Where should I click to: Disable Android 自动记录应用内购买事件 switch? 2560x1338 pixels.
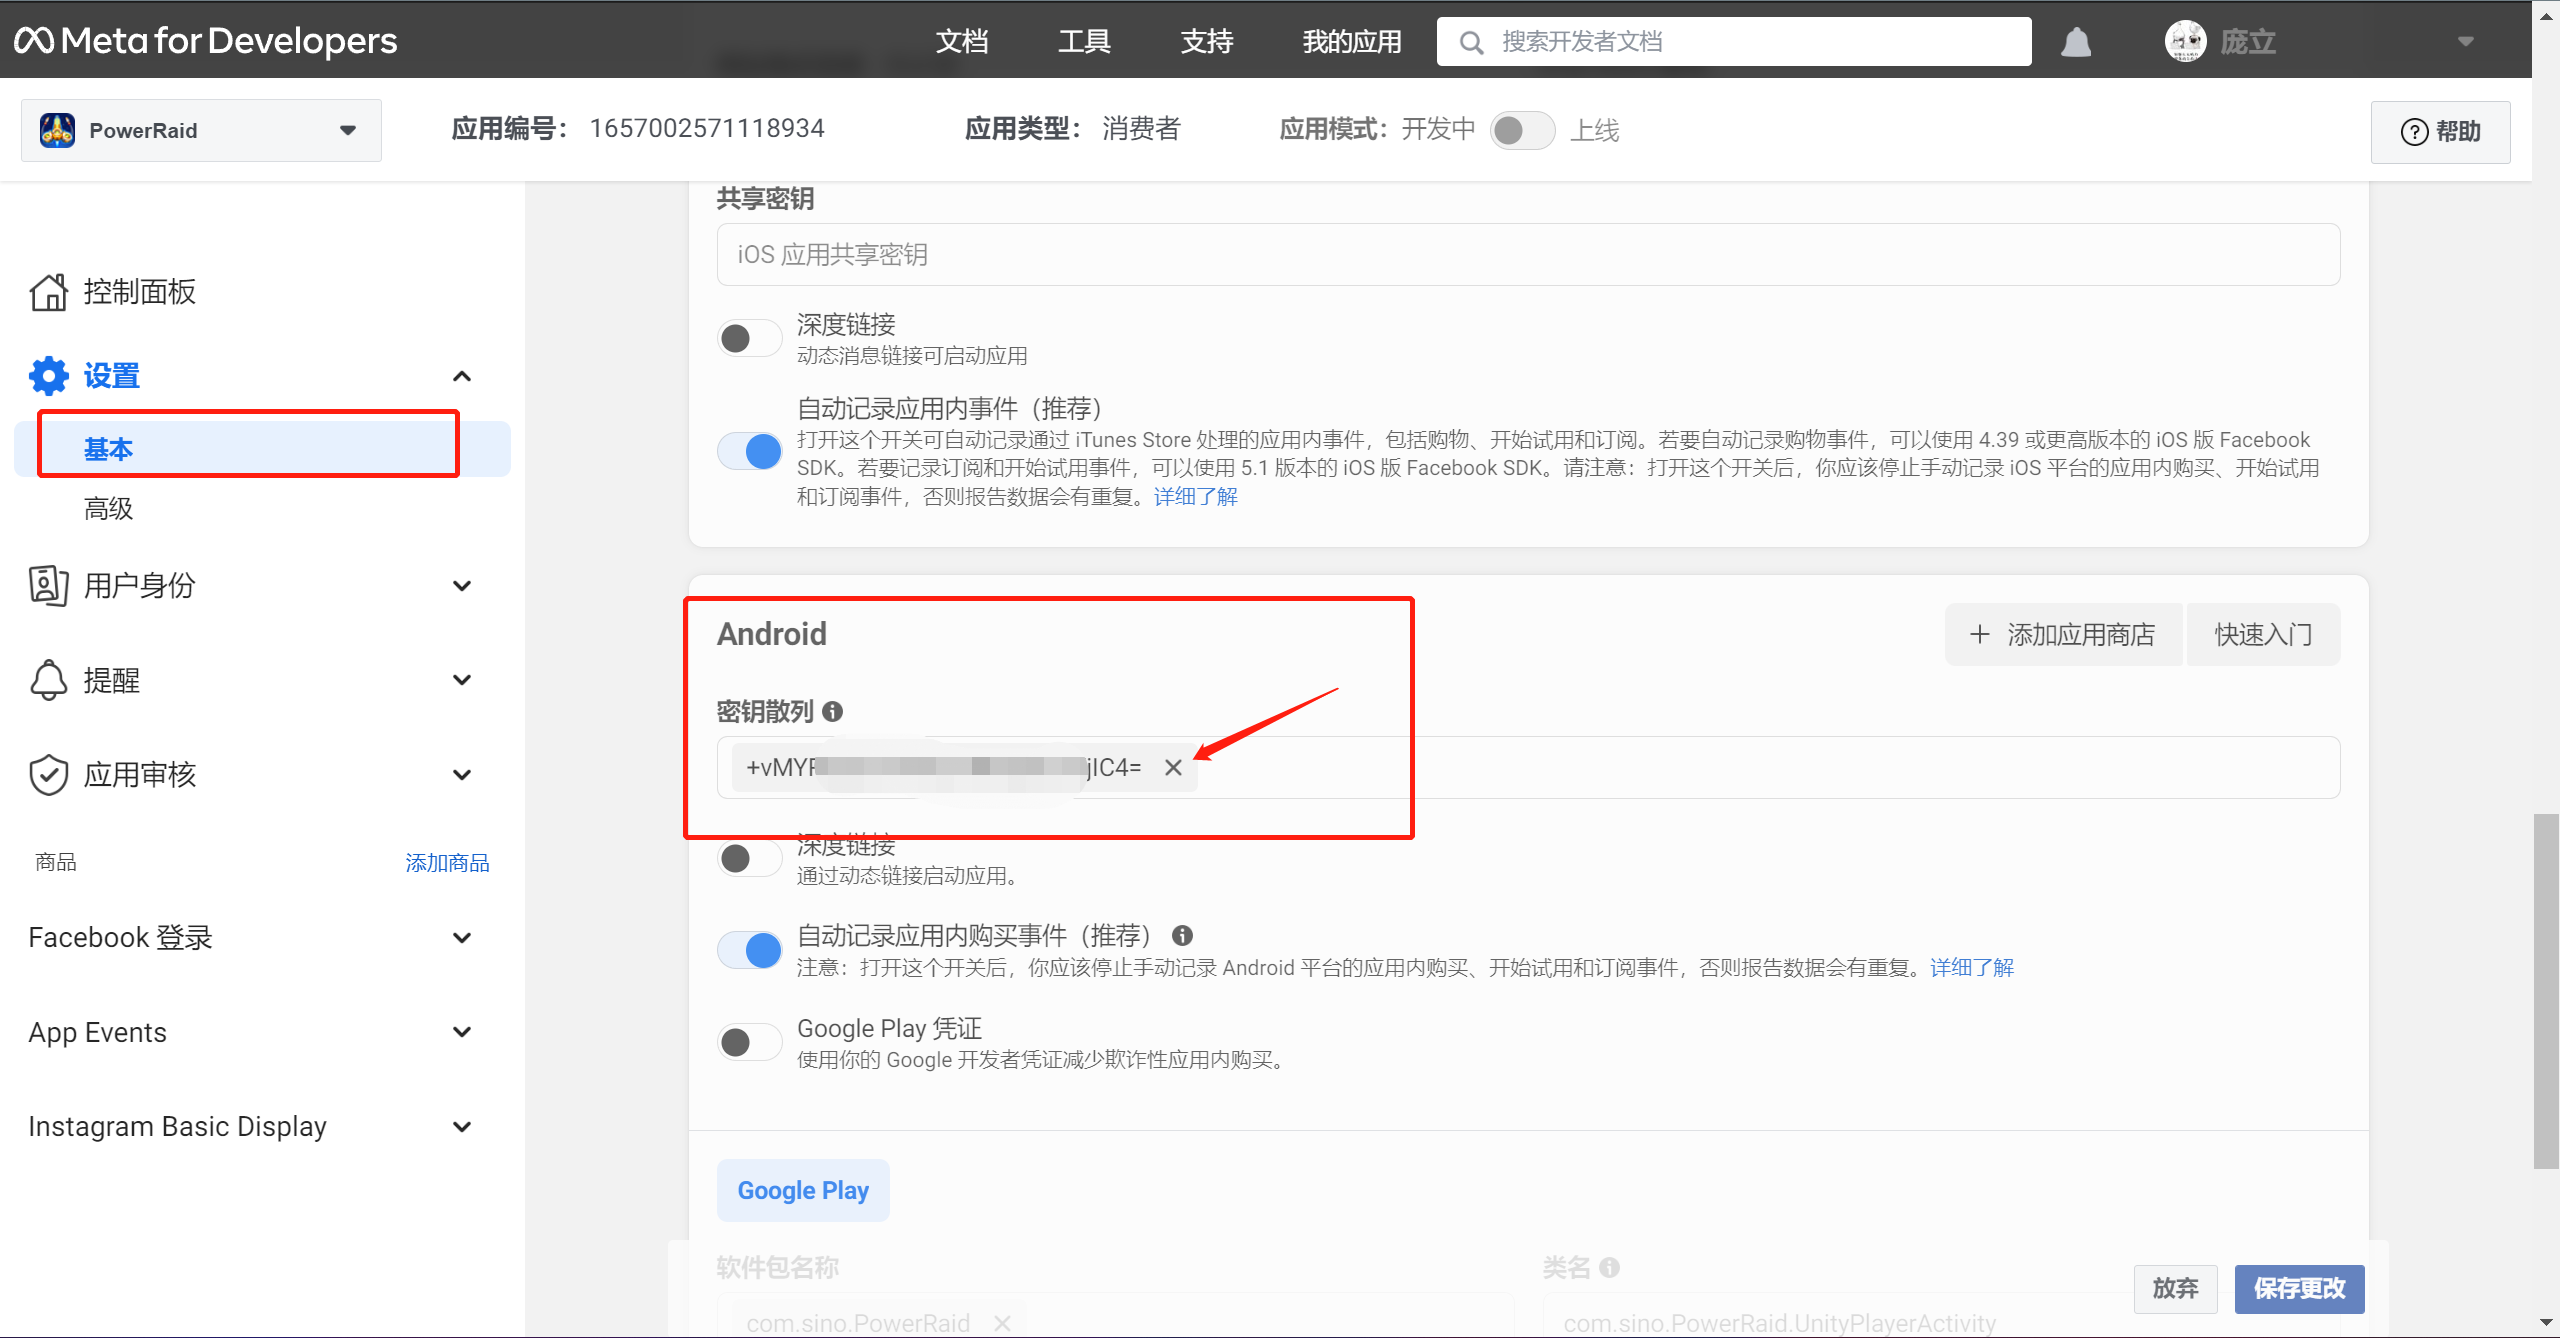(749, 950)
